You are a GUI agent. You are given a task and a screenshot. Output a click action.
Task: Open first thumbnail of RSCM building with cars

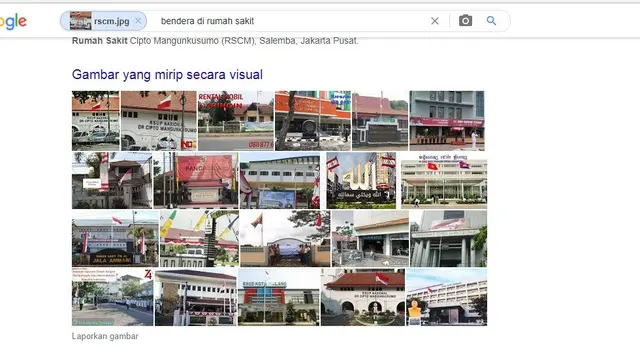pos(96,121)
